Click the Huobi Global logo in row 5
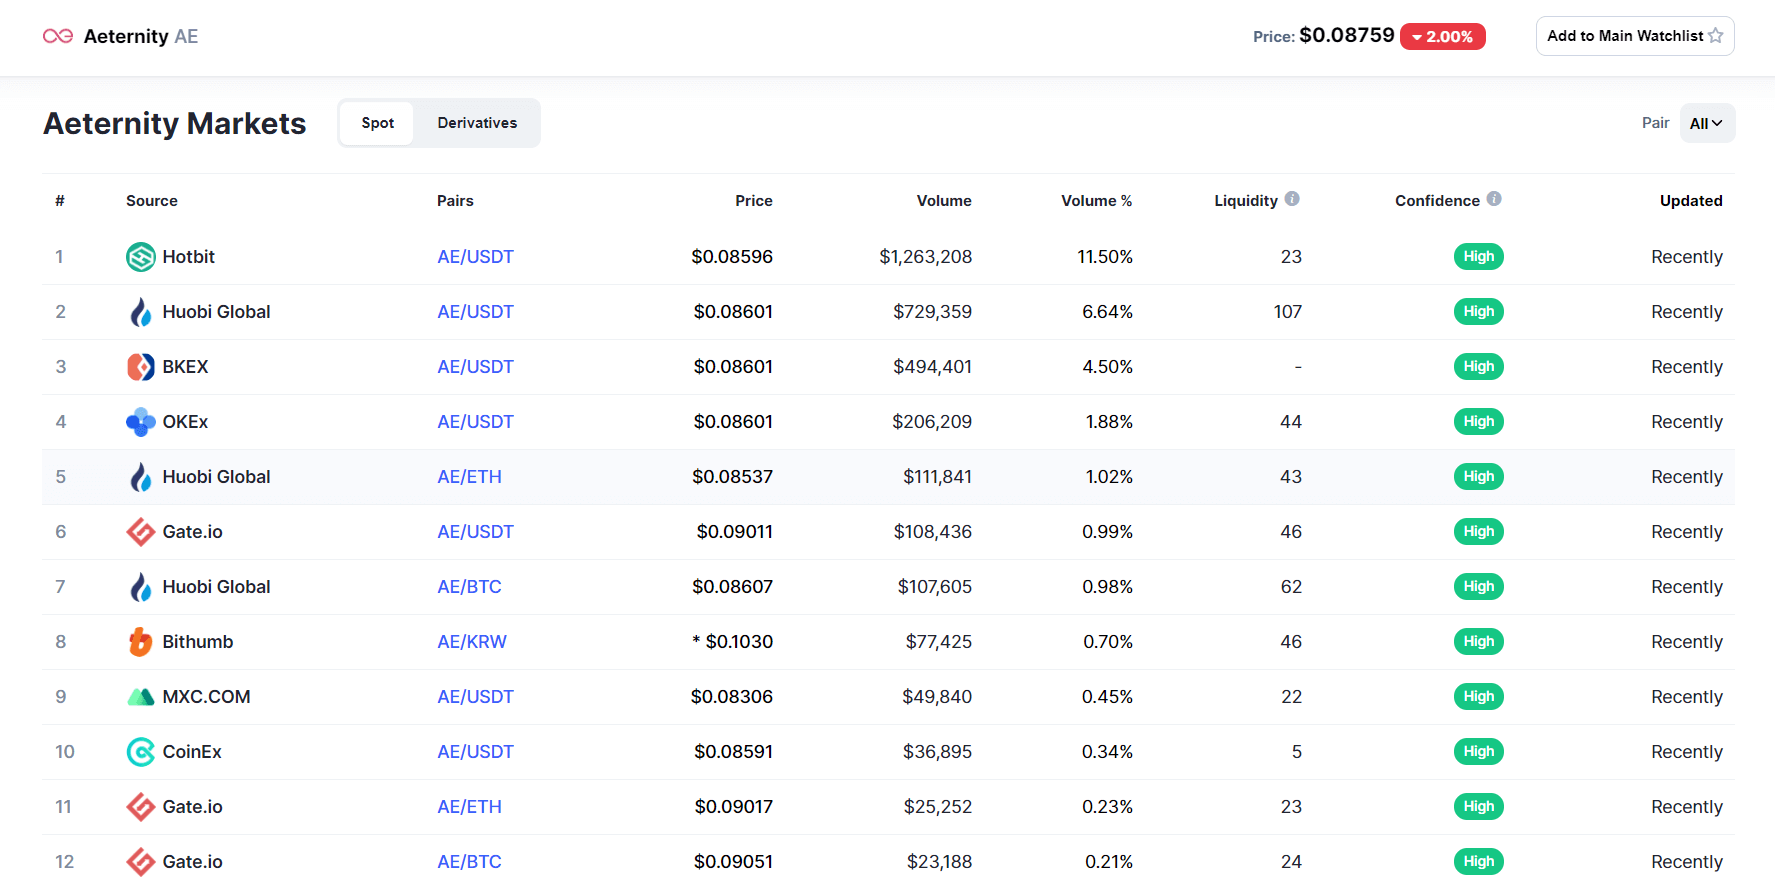Viewport: 1775px width, 886px height. [141, 477]
